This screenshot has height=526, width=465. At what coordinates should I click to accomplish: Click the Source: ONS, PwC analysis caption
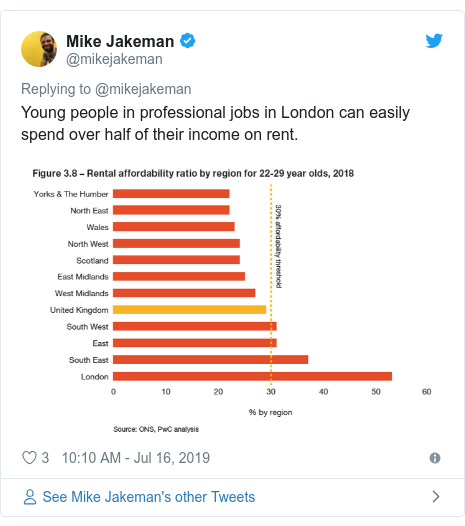tap(156, 429)
